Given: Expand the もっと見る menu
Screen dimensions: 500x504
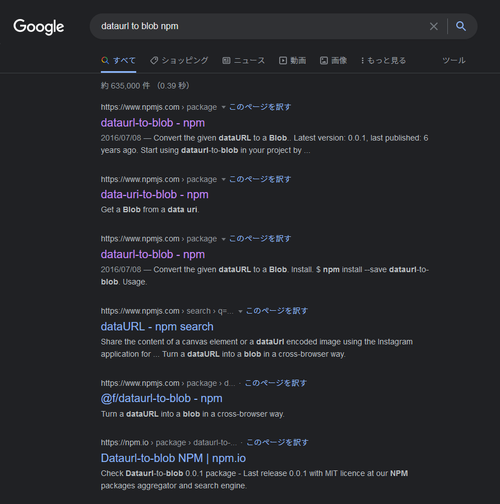Looking at the screenshot, I should pos(383,61).
